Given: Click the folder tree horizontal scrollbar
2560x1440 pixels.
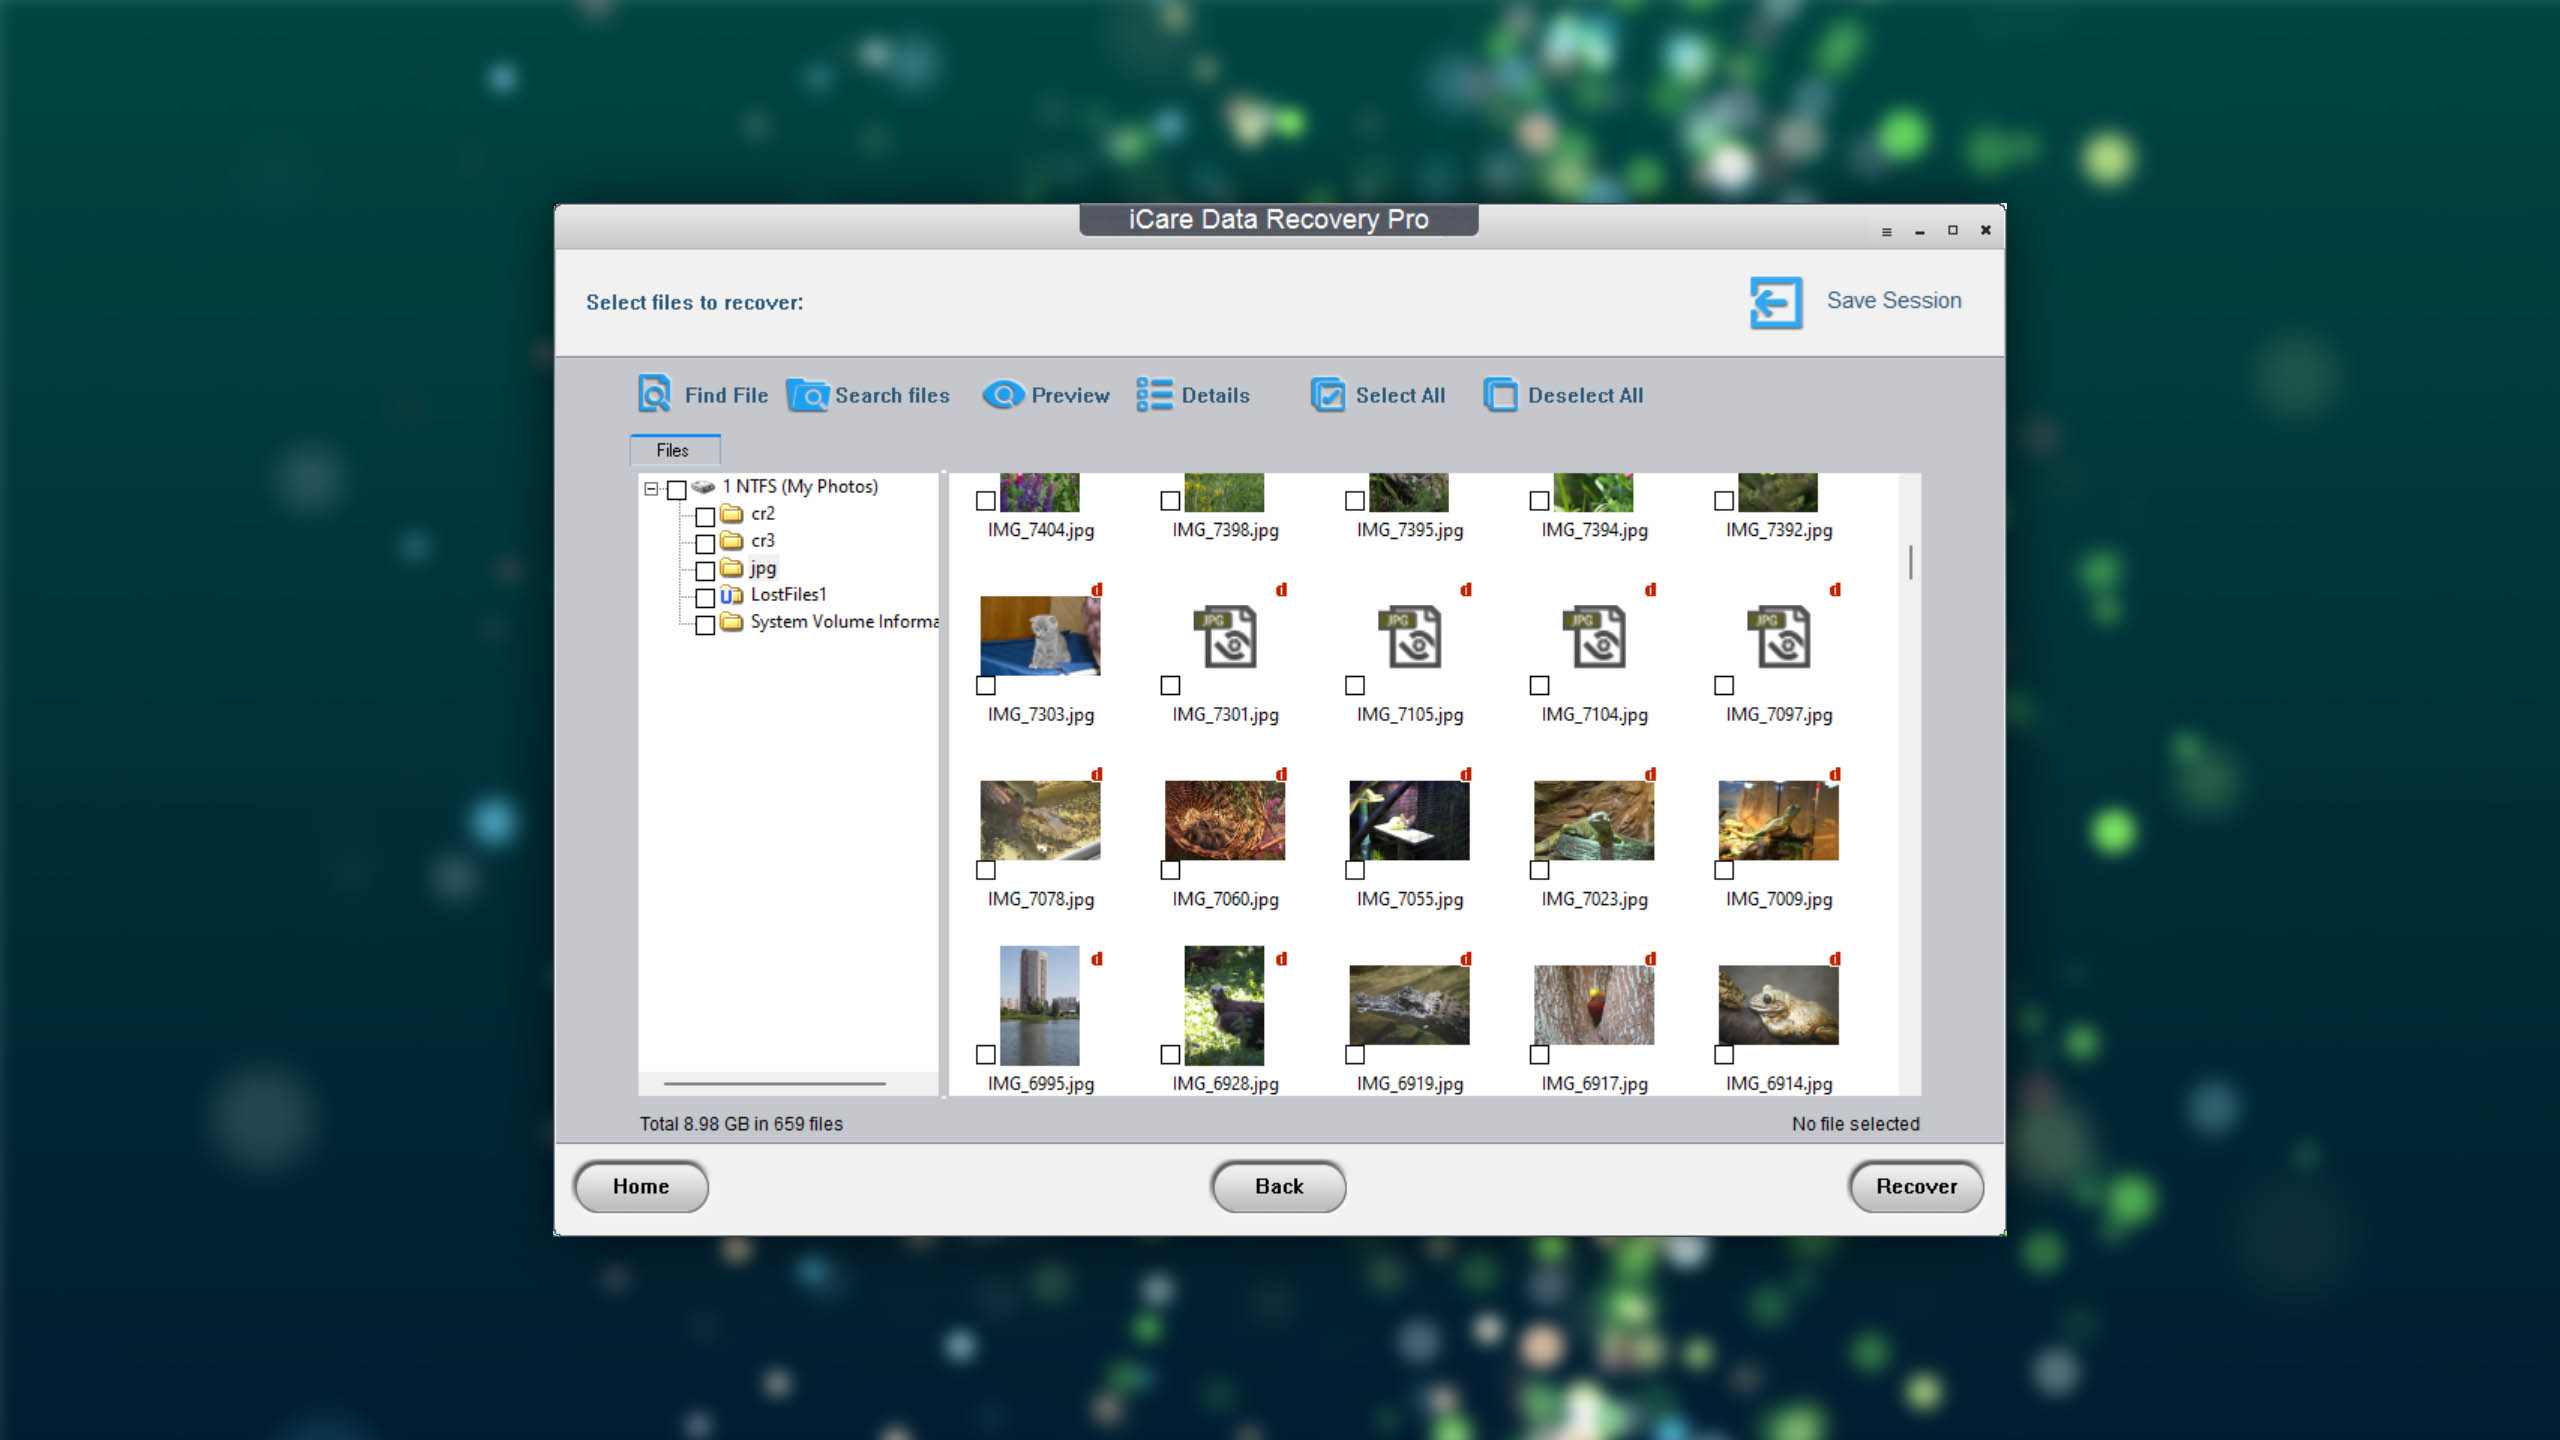Looking at the screenshot, I should pos(775,1083).
